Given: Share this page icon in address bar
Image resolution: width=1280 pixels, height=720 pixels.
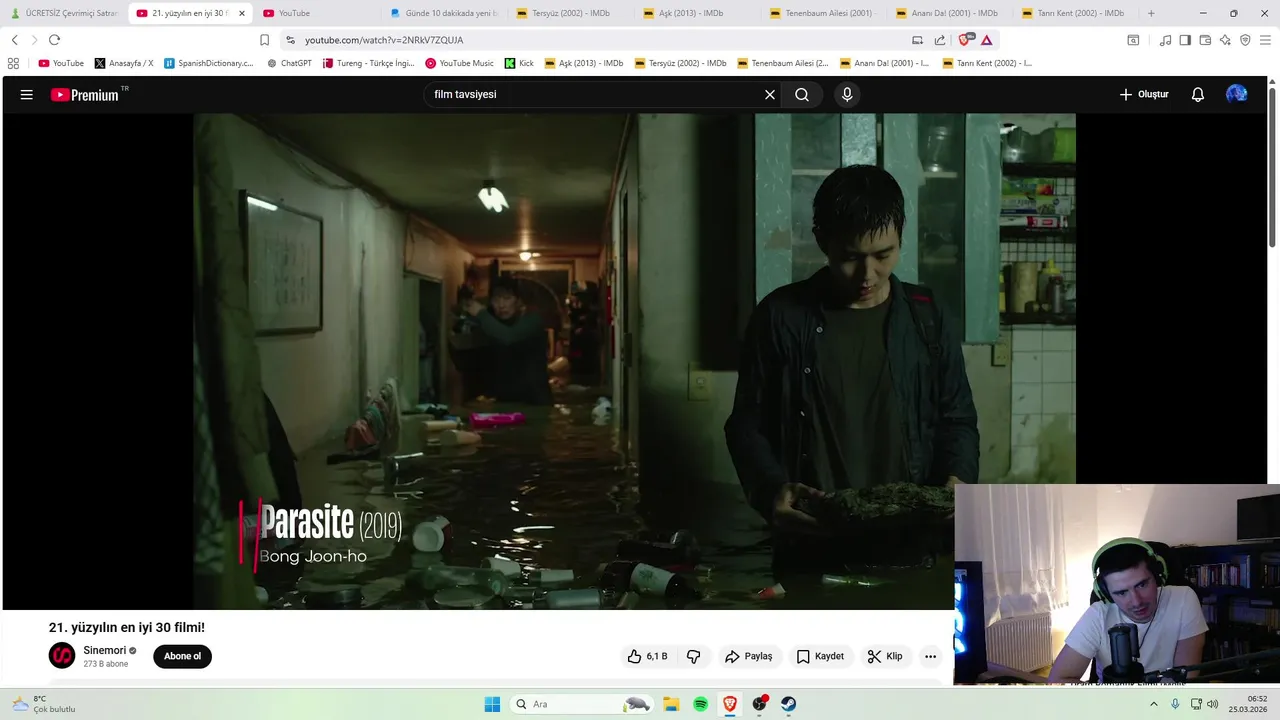Looking at the screenshot, I should pyautogui.click(x=940, y=40).
